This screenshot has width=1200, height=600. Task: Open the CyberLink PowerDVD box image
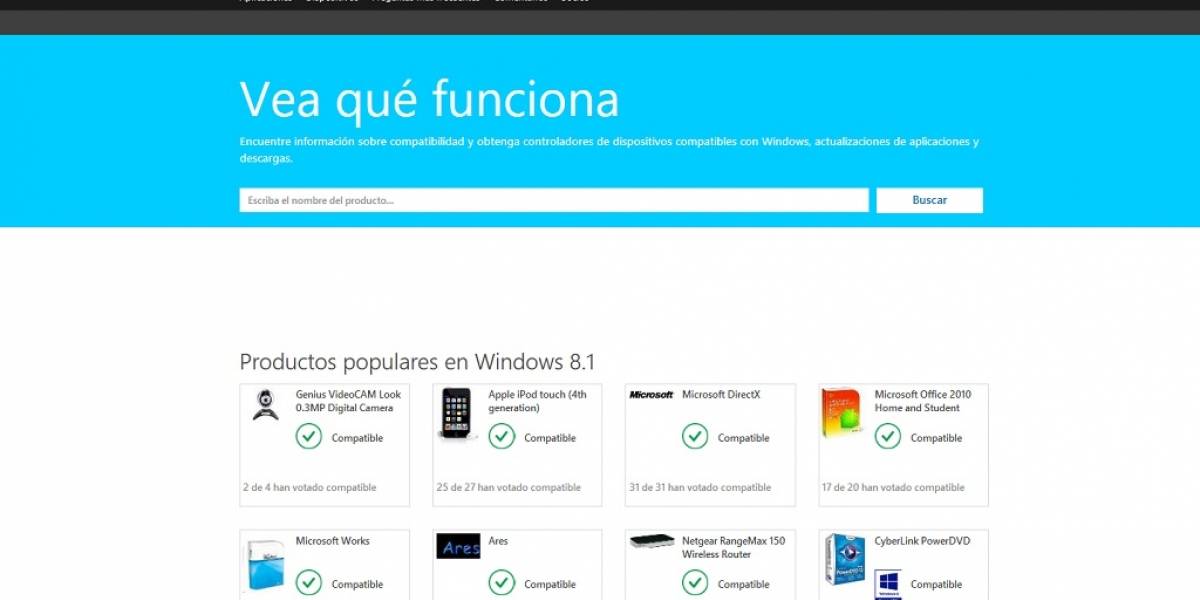(x=845, y=560)
